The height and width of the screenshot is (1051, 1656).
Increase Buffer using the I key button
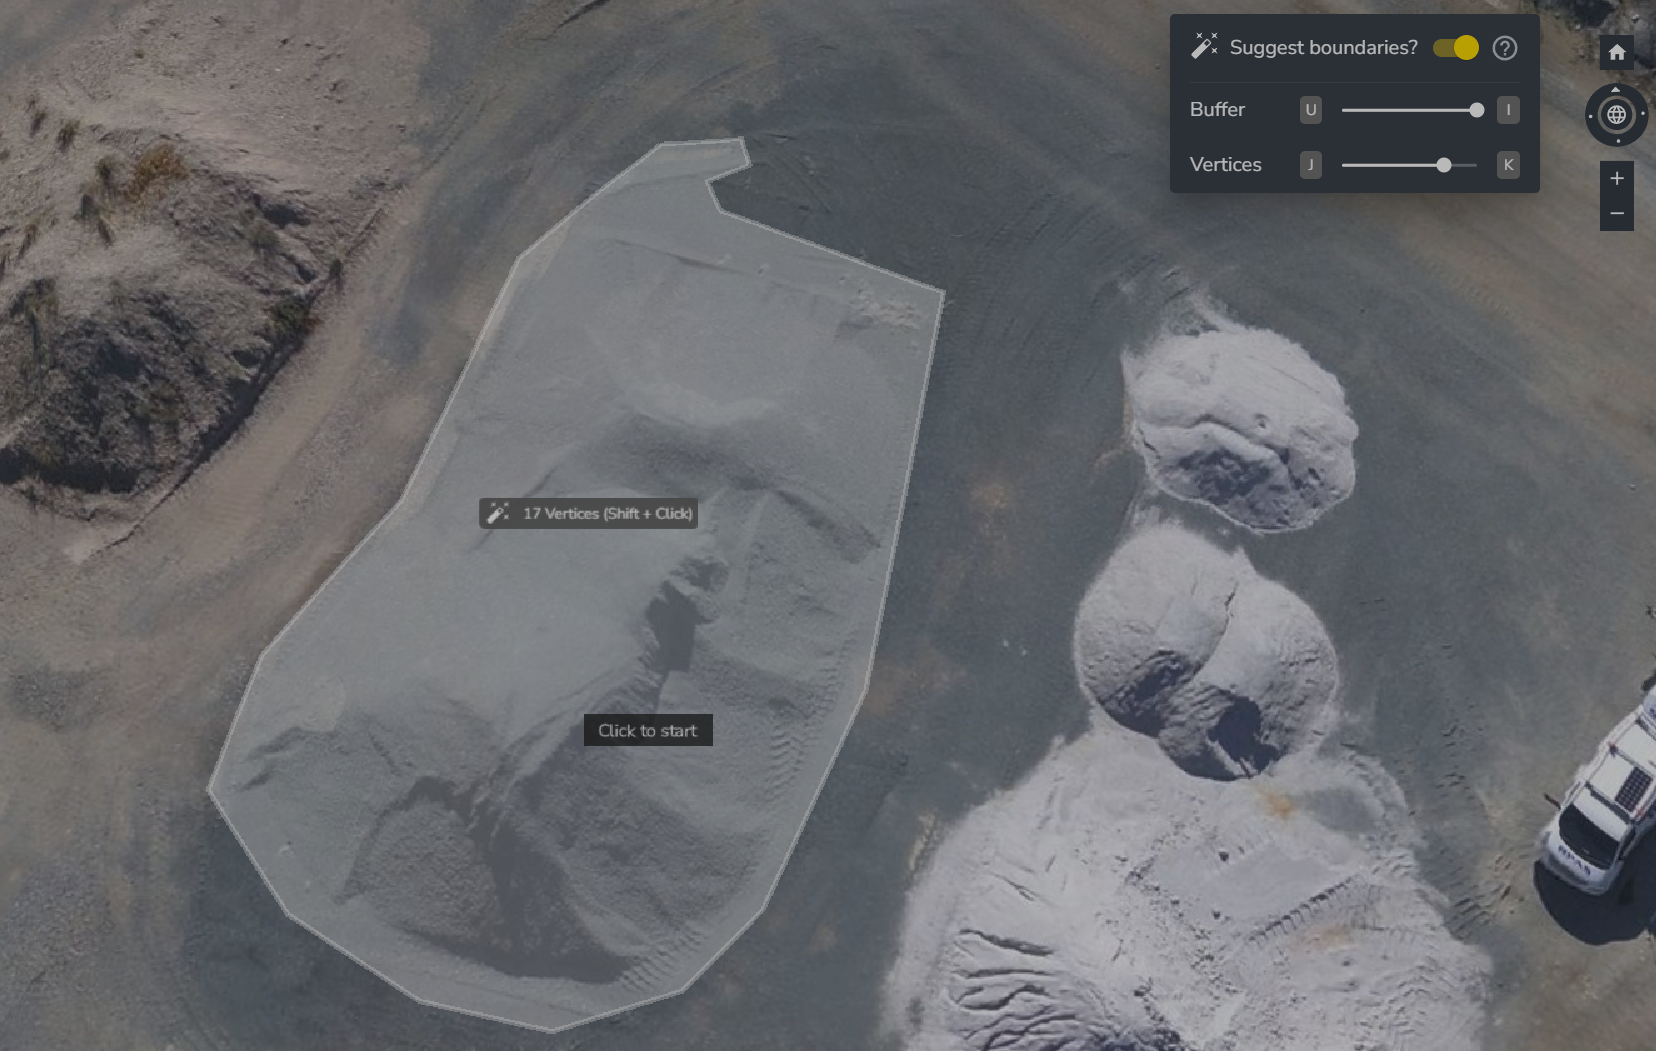click(1508, 110)
